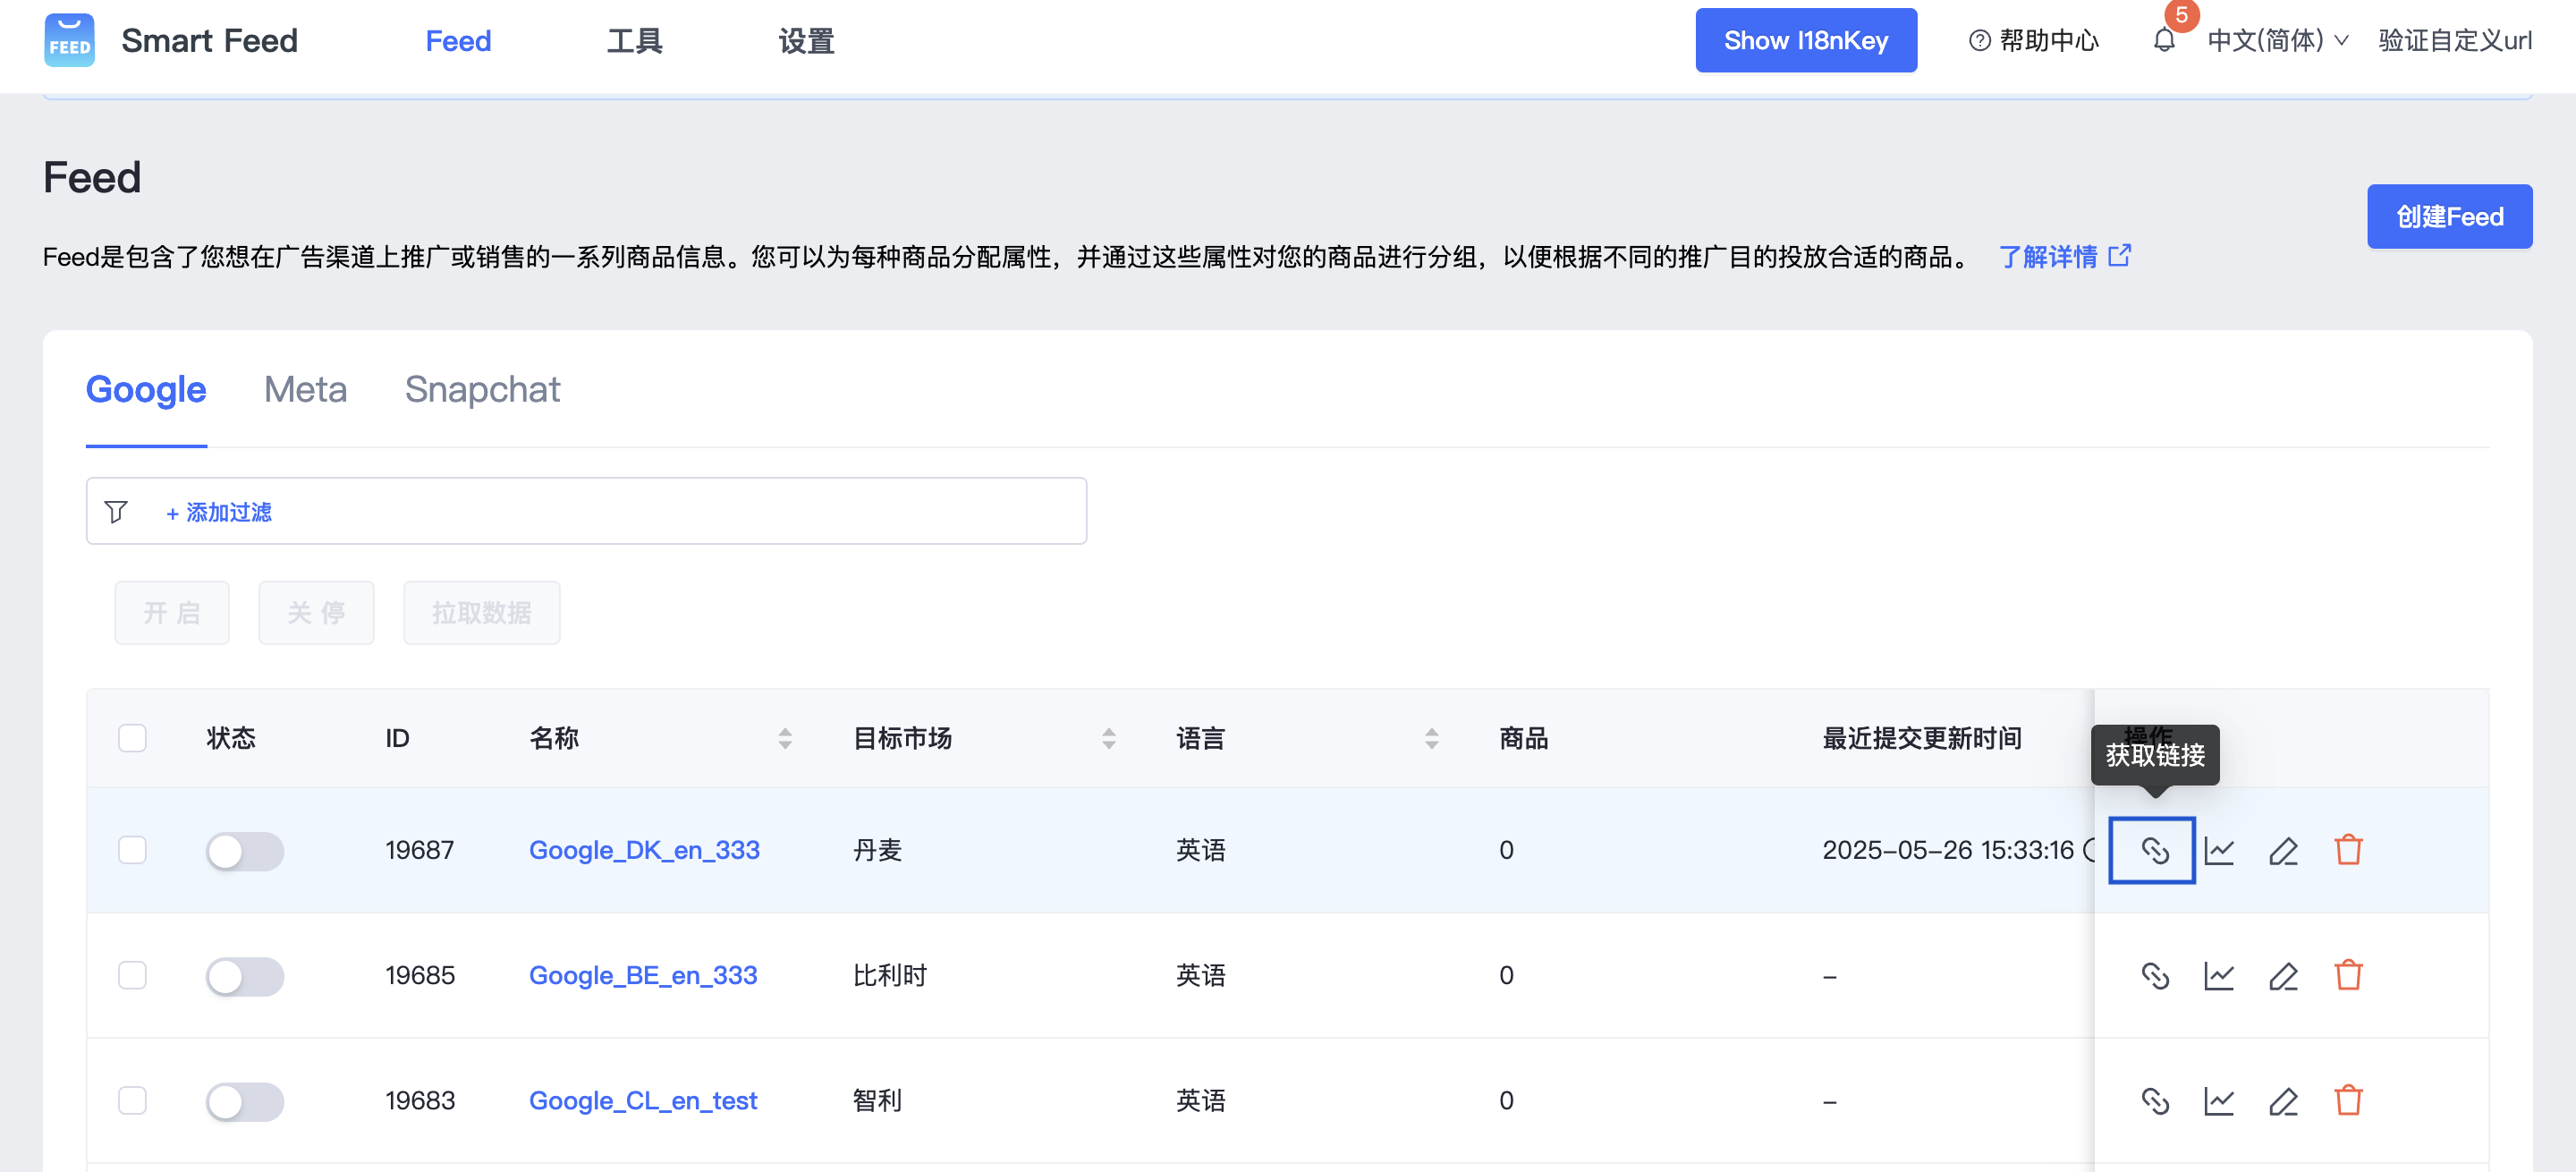
Task: Select all feeds with header checkbox
Action: point(132,738)
